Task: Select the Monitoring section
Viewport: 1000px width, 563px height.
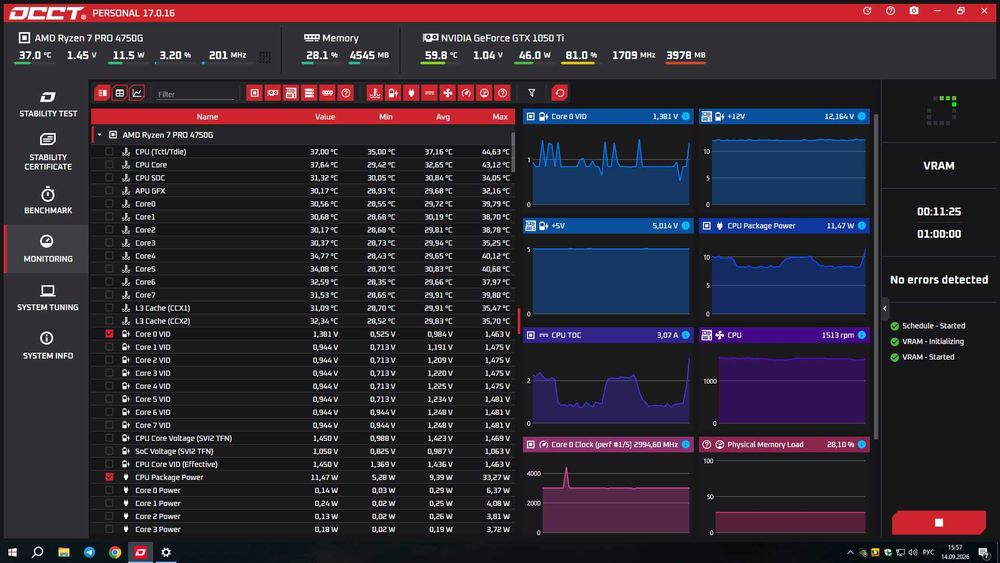Action: click(47, 249)
